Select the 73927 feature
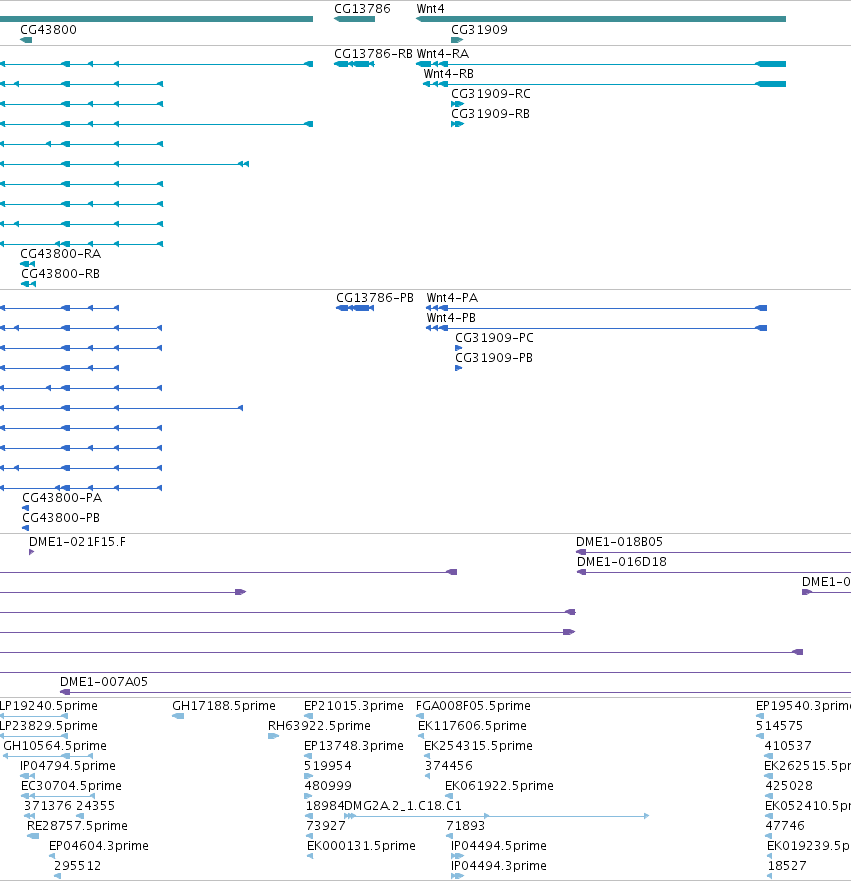 pyautogui.click(x=309, y=836)
